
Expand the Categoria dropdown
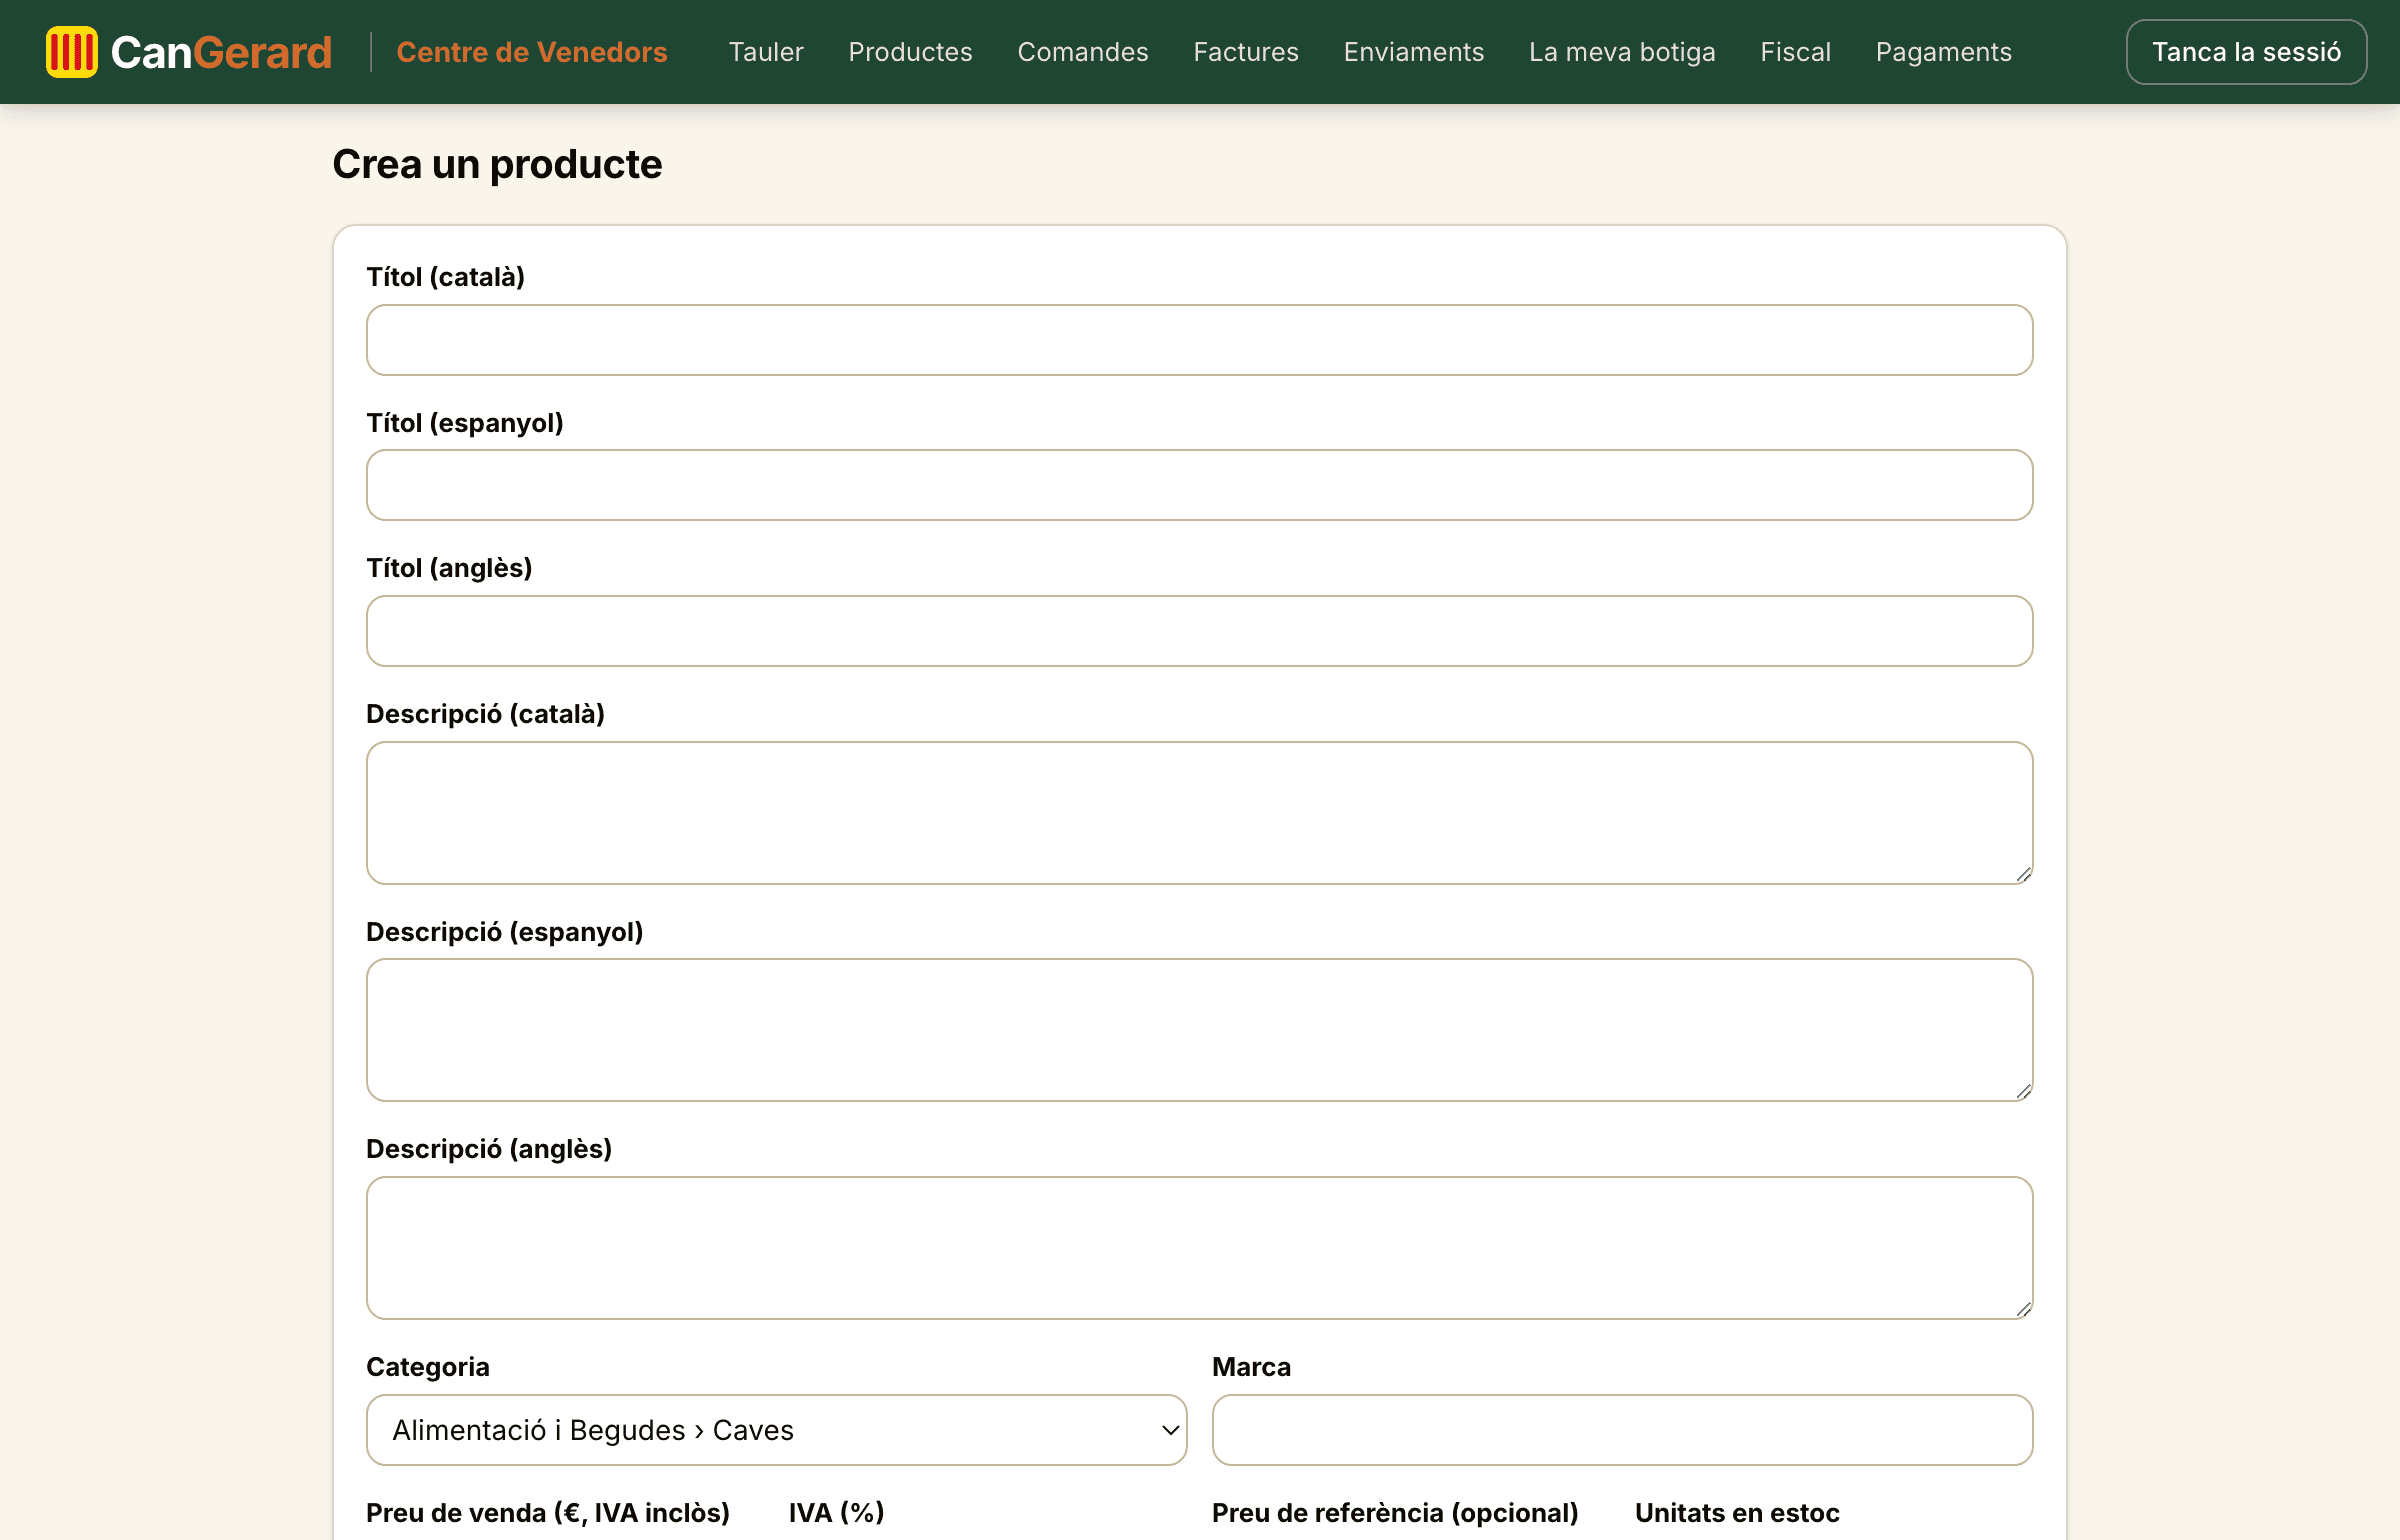click(777, 1430)
